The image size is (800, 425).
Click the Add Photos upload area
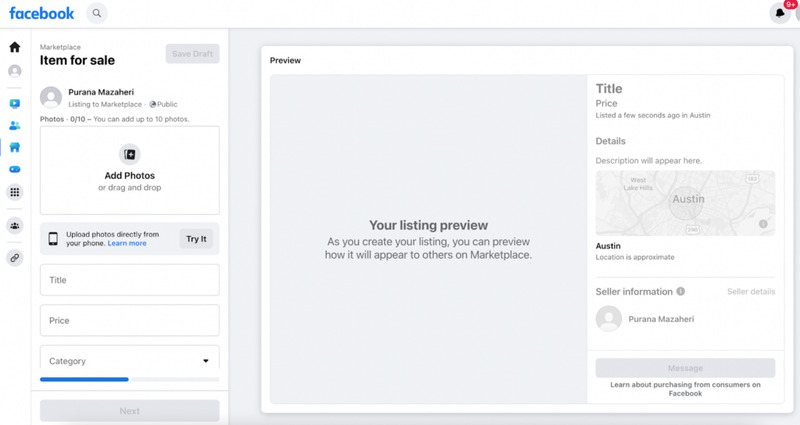coord(129,169)
